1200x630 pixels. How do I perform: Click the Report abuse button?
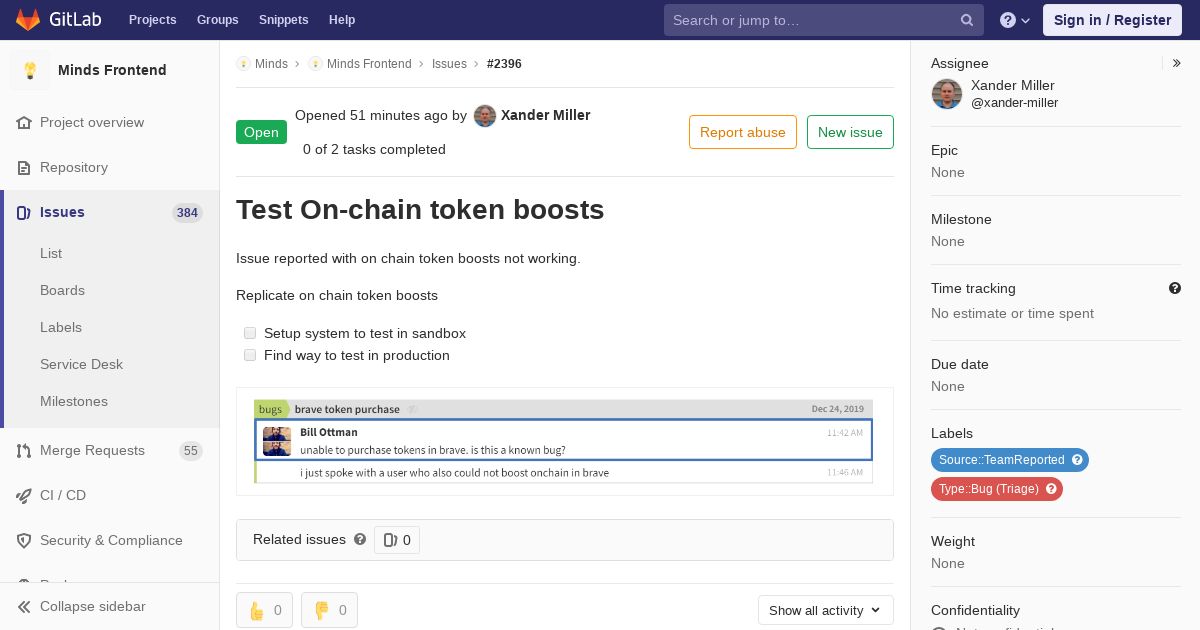point(743,132)
